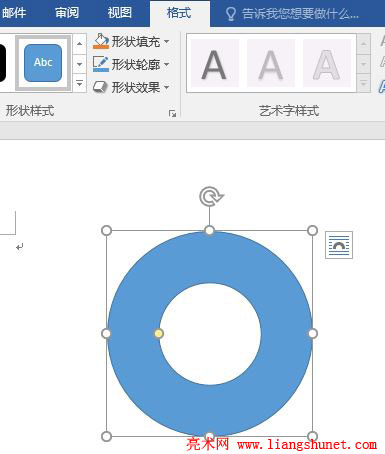Click the bottom-left sizing handle

tap(106, 436)
